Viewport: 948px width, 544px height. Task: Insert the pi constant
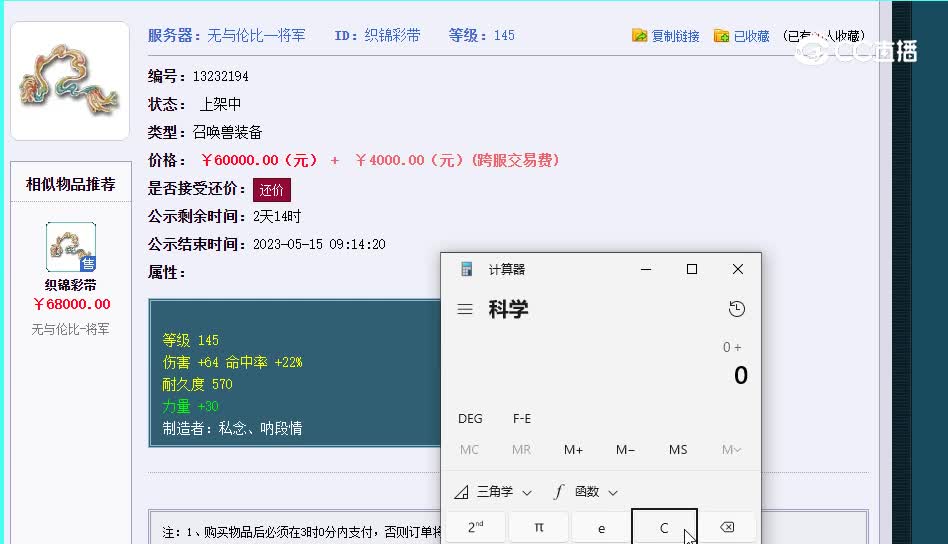tap(538, 528)
